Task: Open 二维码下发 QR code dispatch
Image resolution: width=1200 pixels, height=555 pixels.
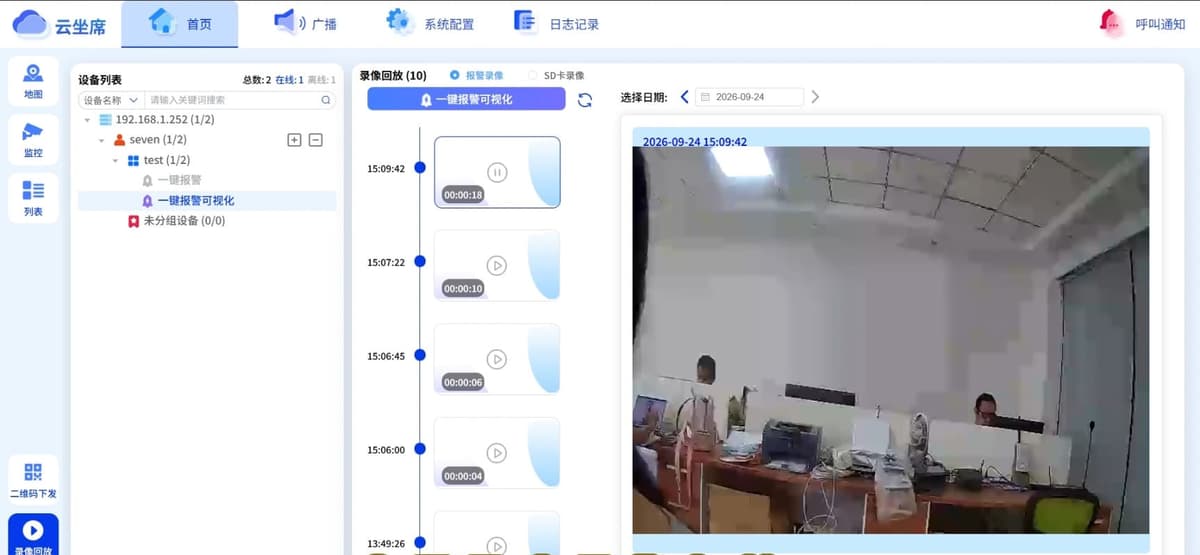Action: 33,480
